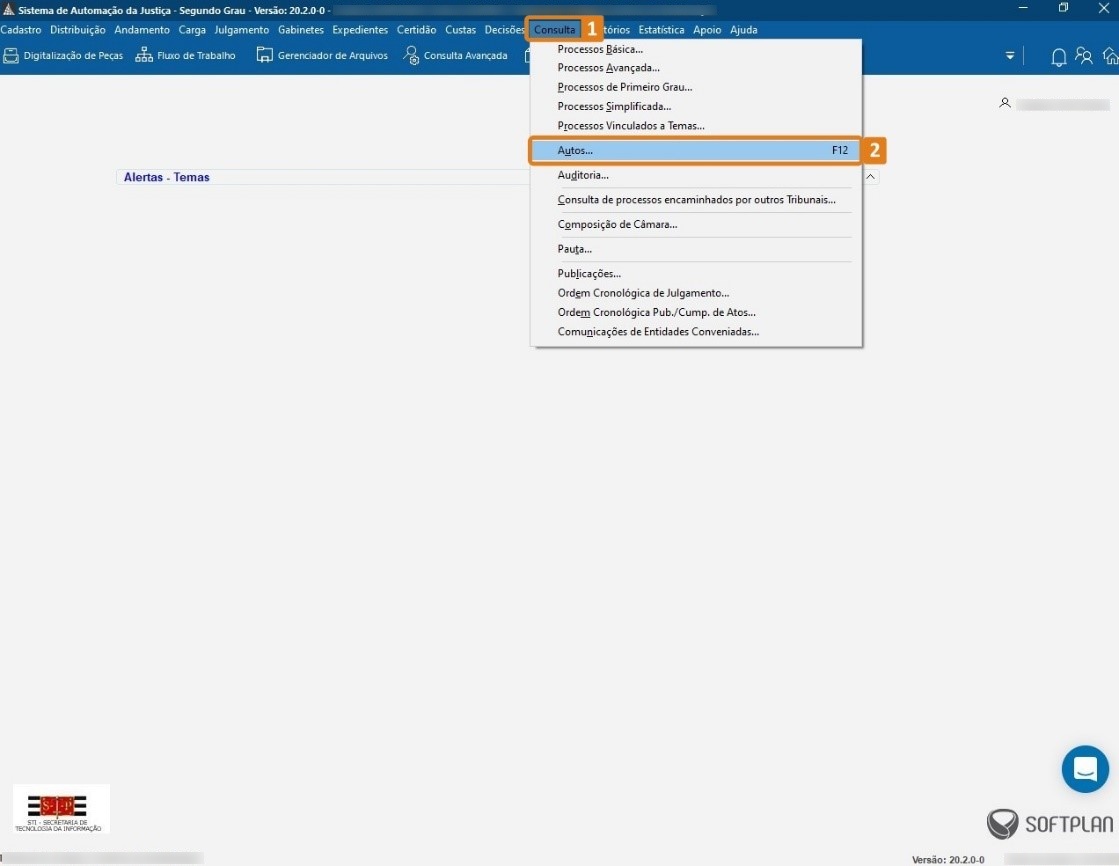Click the user profile icon beside the name
This screenshot has height=866, width=1119.
tap(1005, 103)
